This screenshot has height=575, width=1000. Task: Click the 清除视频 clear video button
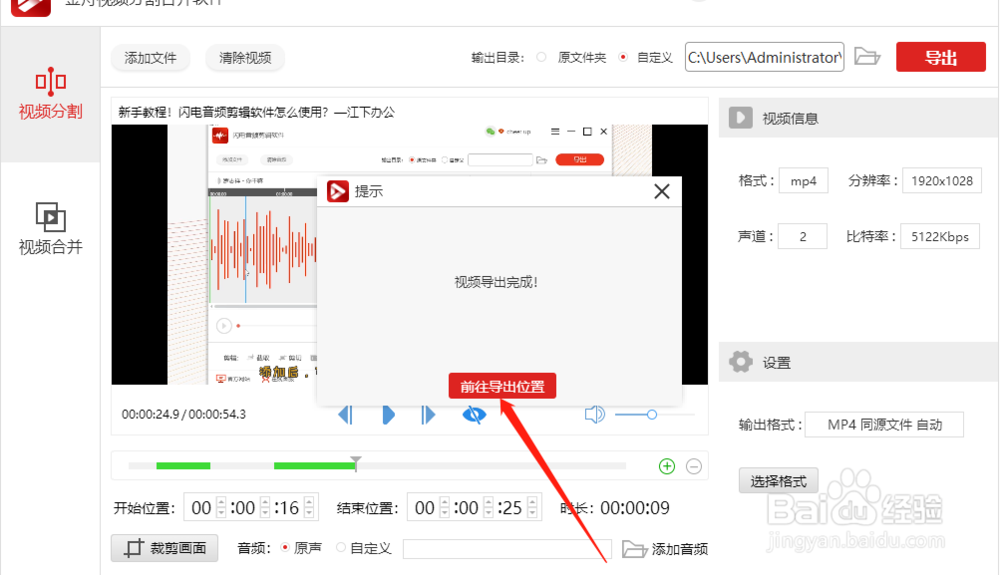click(x=246, y=58)
